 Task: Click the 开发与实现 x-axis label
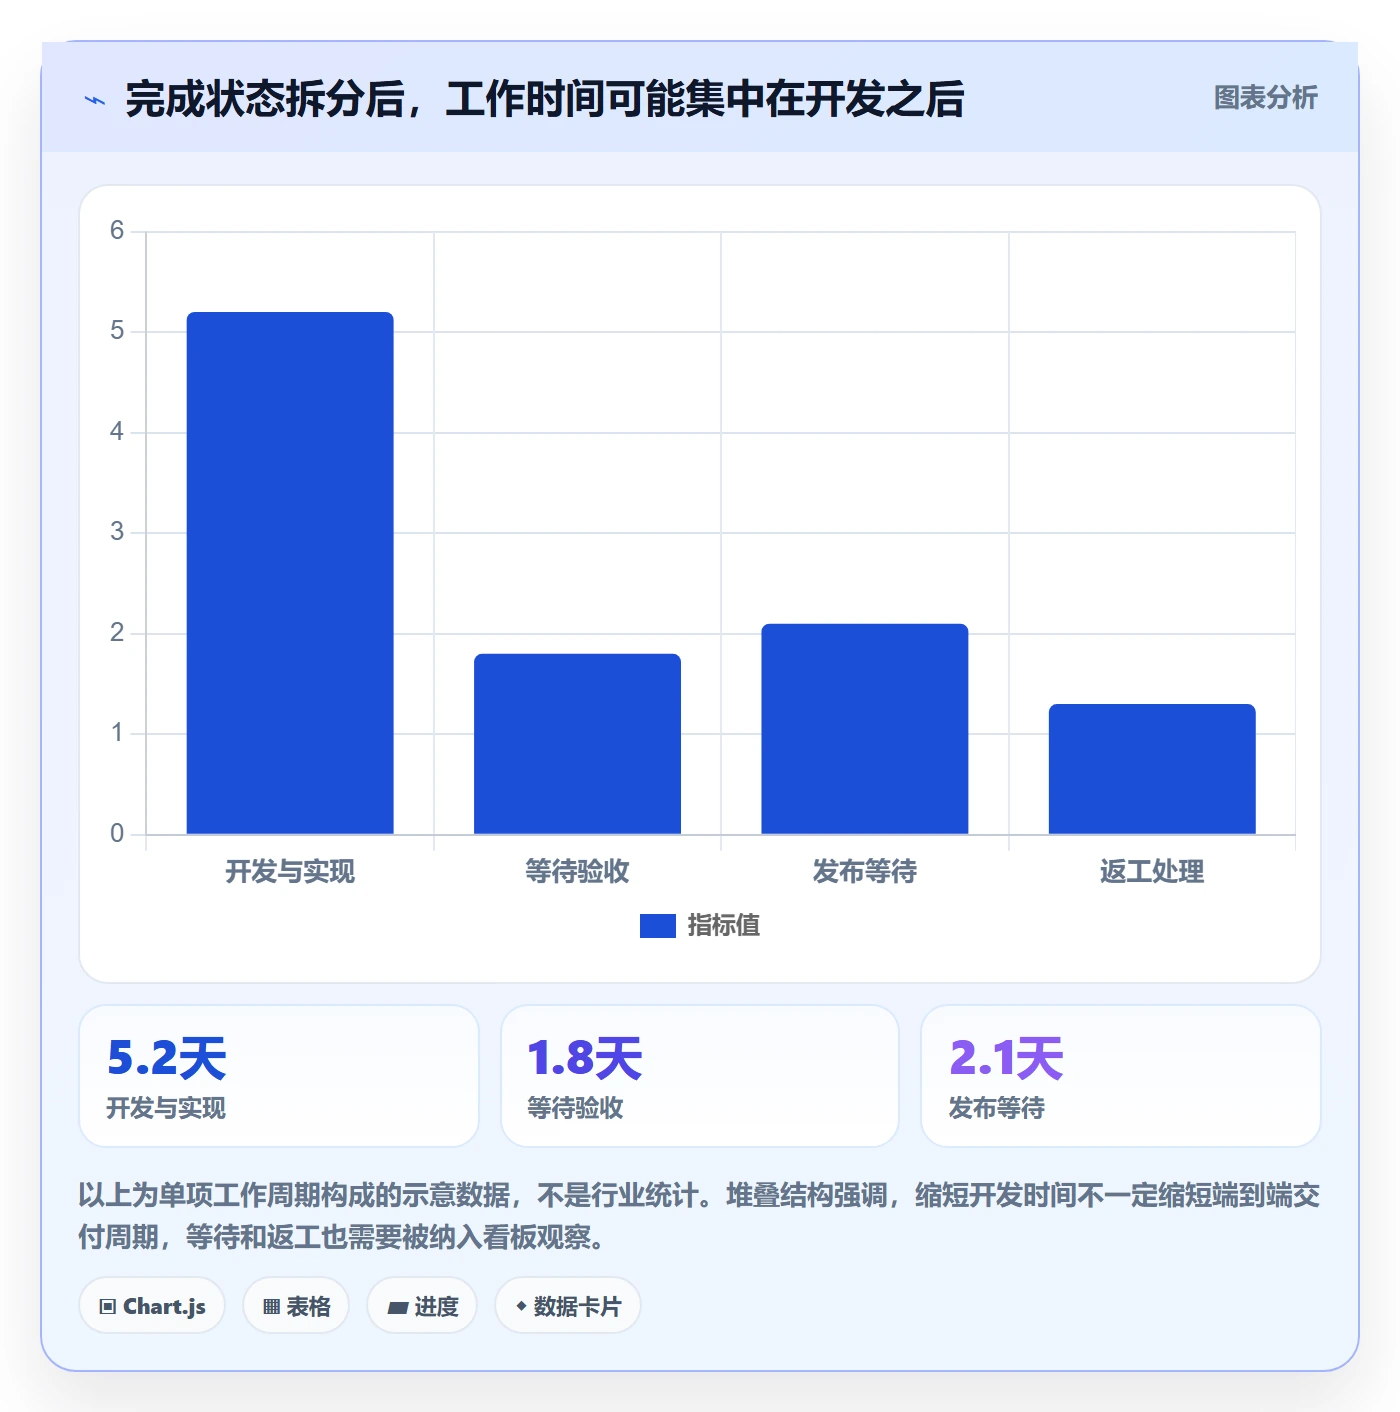coord(290,872)
